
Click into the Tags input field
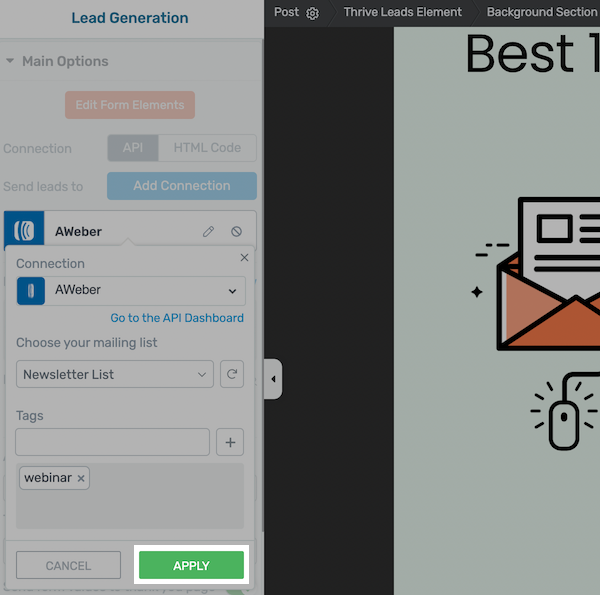112,442
